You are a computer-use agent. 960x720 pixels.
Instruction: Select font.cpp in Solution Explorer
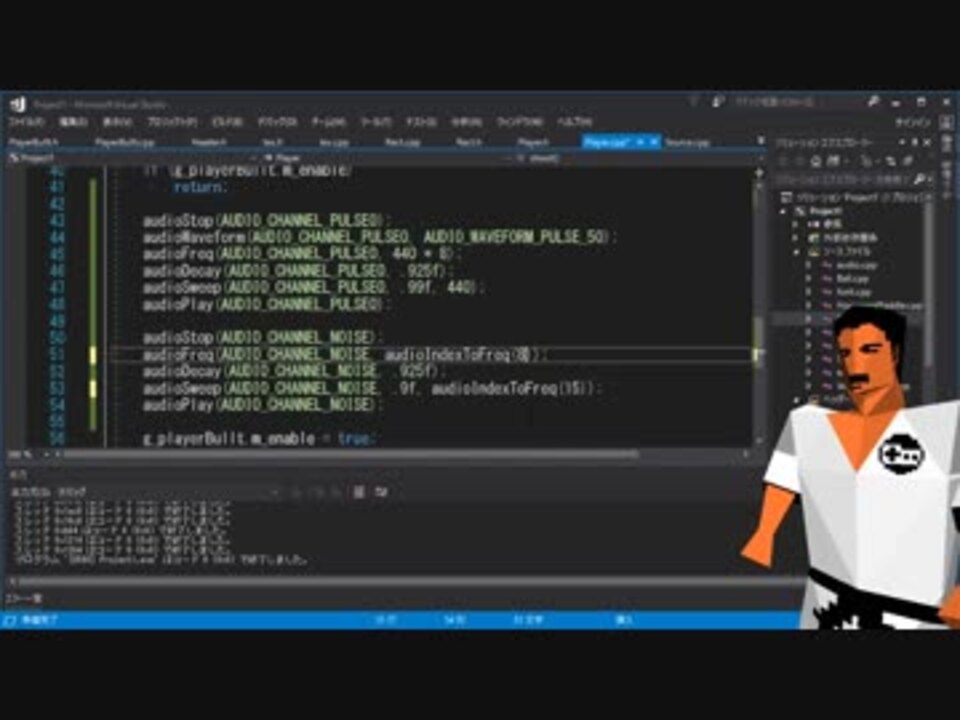tap(853, 293)
